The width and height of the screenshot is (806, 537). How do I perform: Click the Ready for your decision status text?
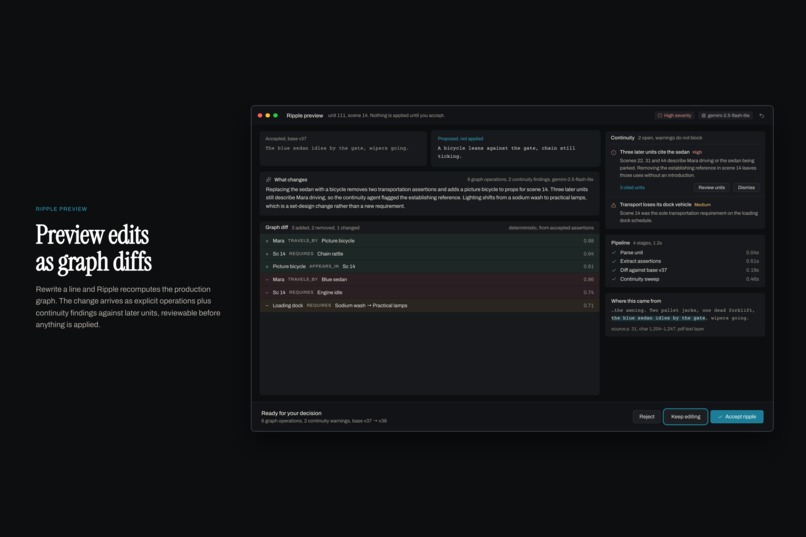point(291,413)
